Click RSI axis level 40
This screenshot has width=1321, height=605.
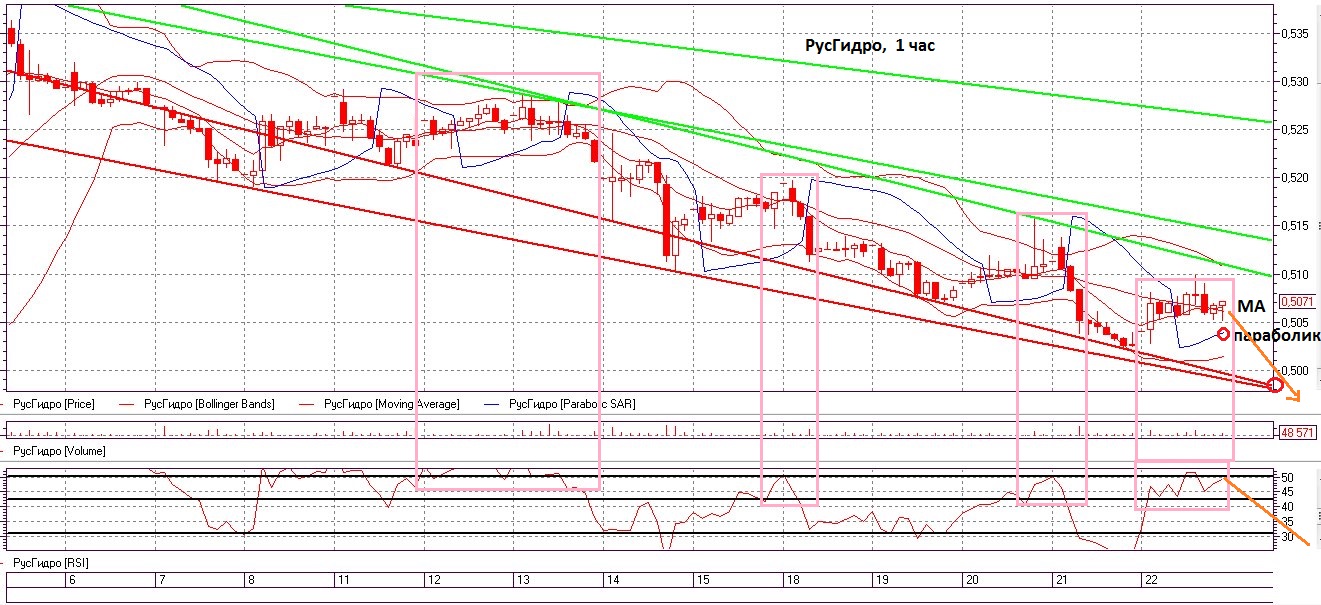coord(1288,506)
